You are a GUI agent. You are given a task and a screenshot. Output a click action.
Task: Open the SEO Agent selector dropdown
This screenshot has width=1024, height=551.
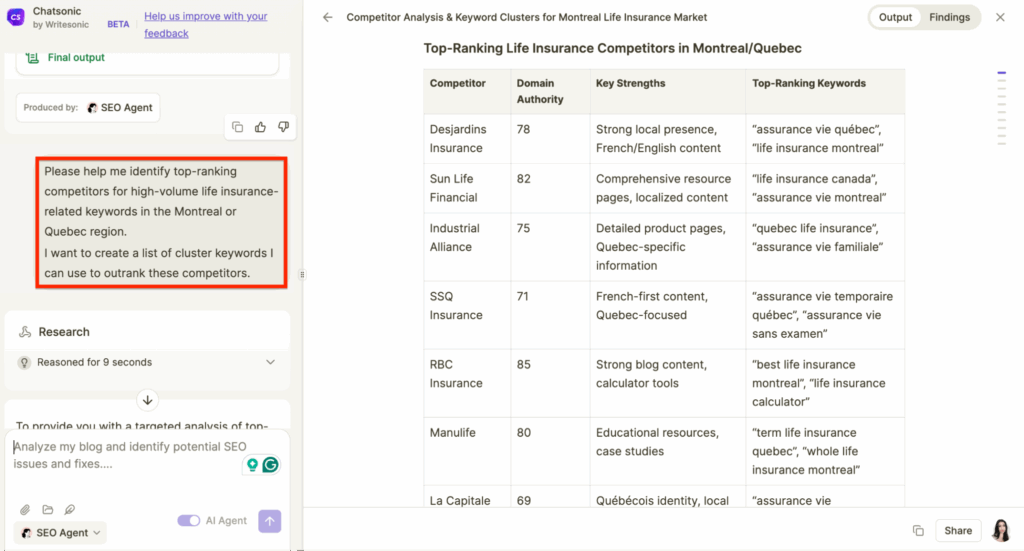click(60, 533)
